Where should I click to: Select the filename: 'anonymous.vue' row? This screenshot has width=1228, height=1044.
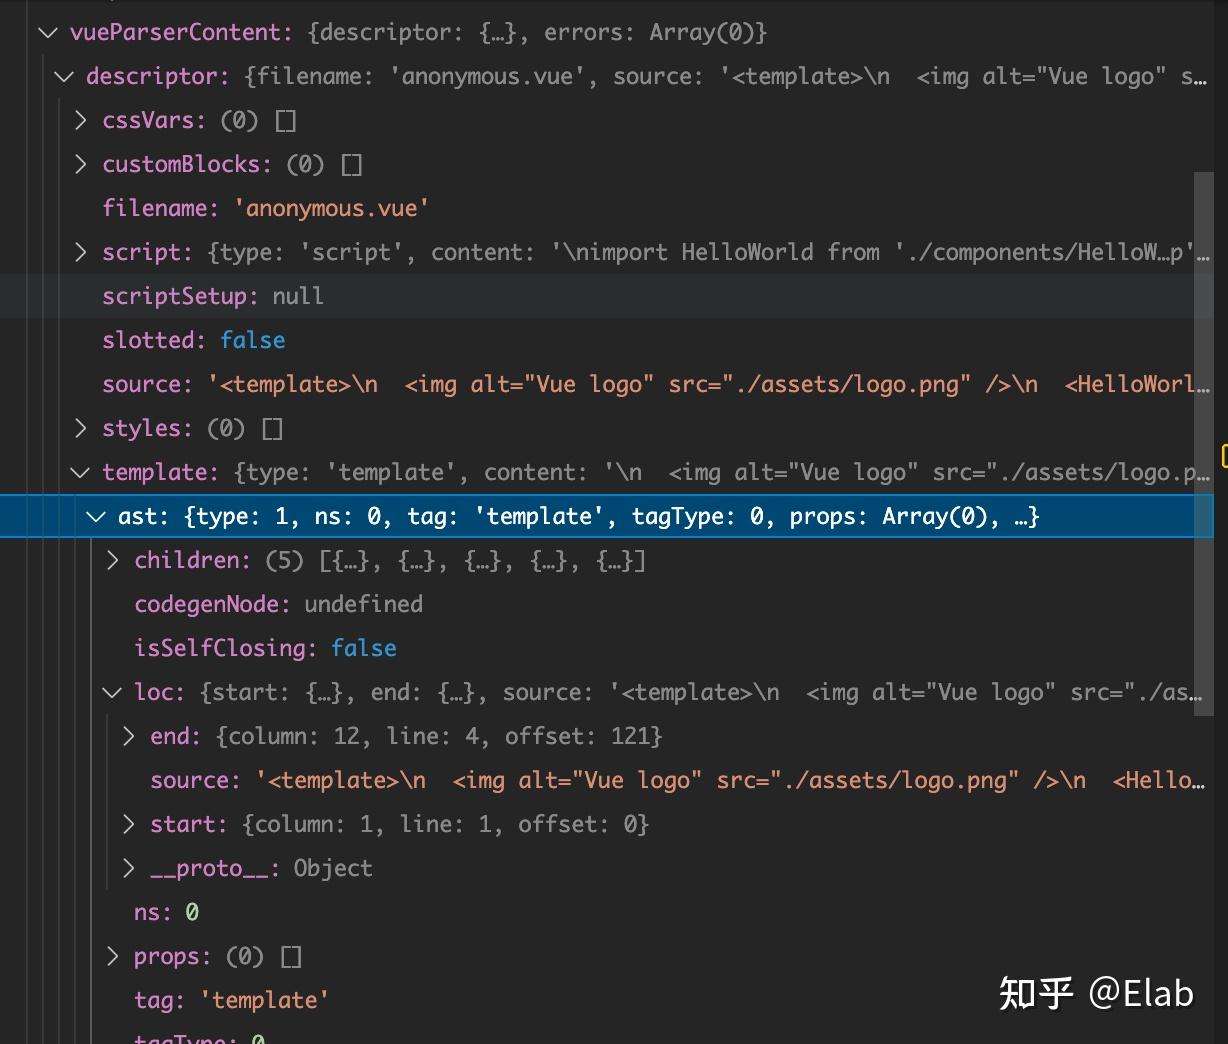click(606, 208)
